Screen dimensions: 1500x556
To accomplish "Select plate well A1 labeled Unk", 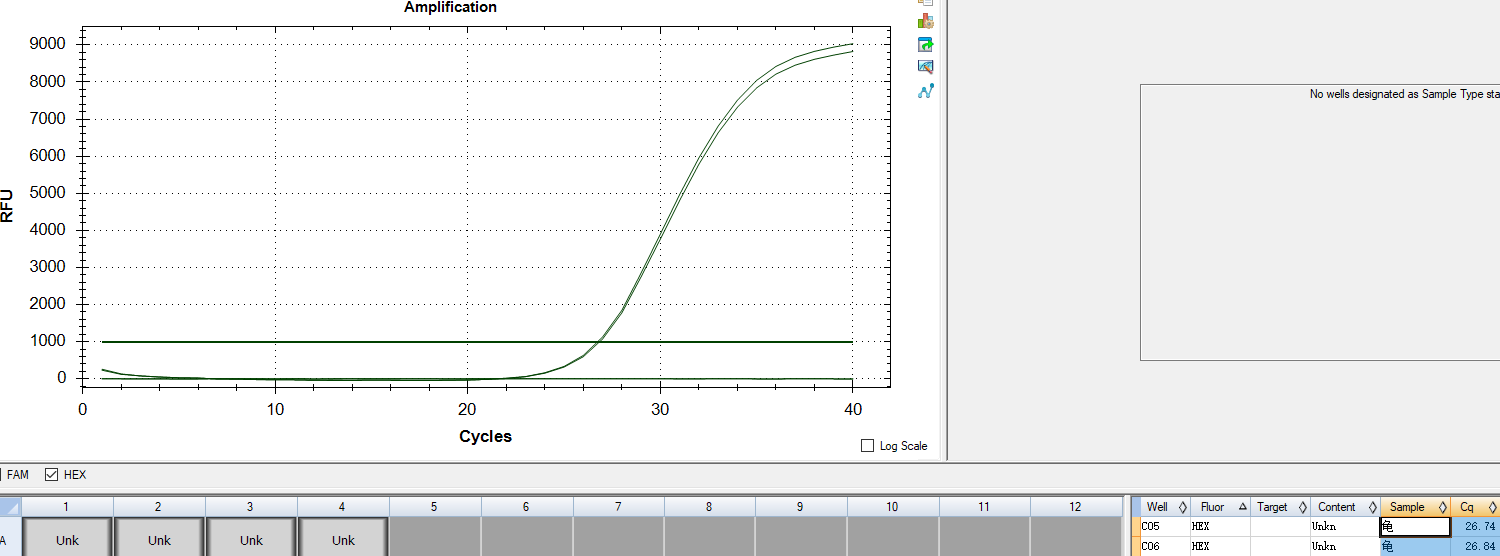I will (67, 537).
